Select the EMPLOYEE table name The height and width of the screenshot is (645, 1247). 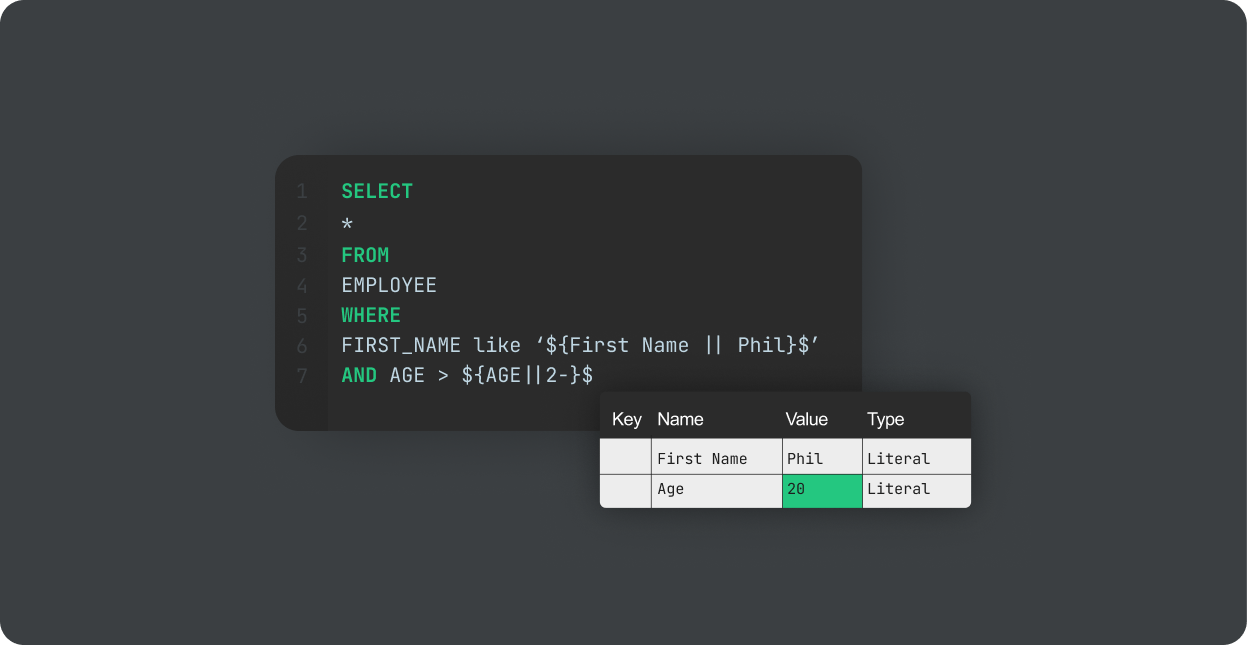389,285
